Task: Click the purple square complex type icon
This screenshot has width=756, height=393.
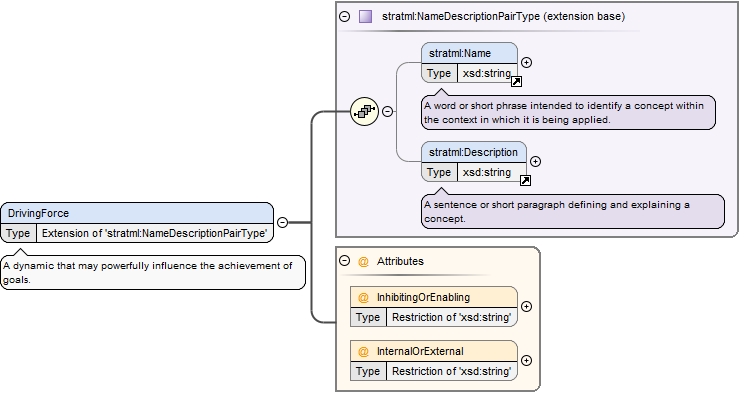Action: click(365, 16)
